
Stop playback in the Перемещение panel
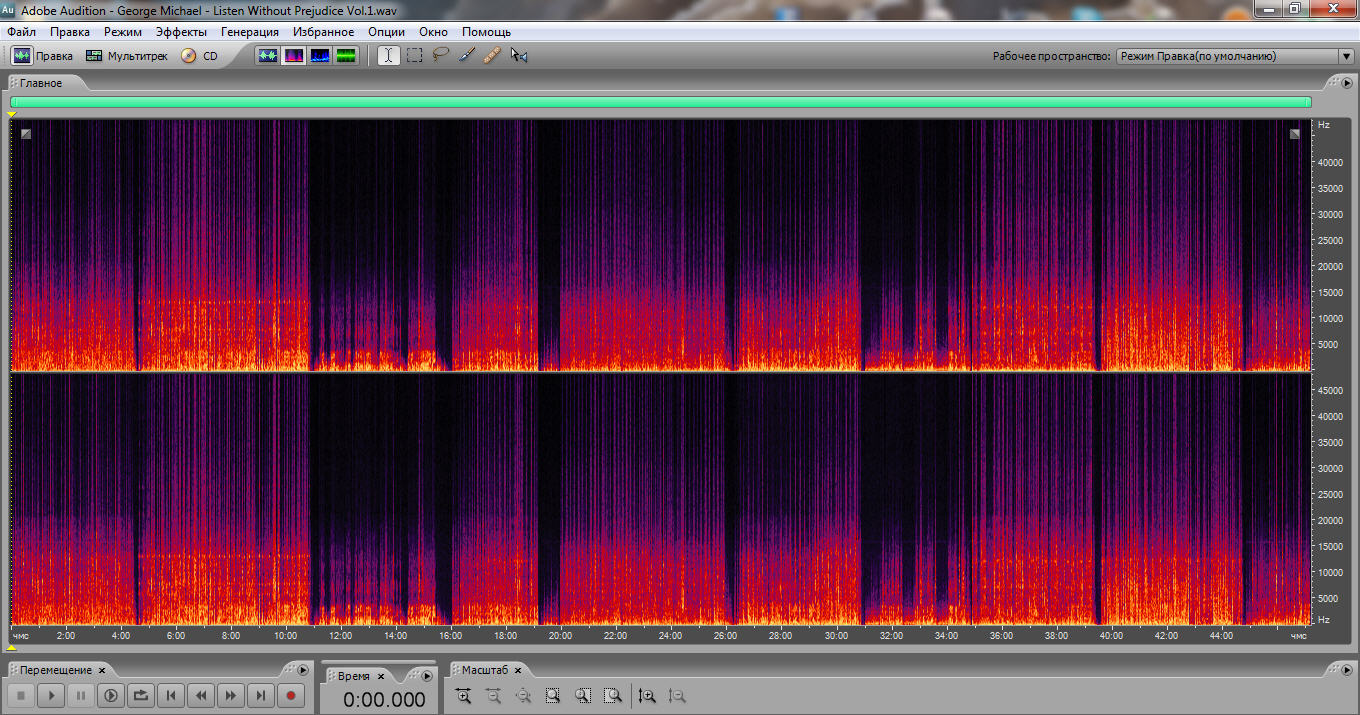21,695
